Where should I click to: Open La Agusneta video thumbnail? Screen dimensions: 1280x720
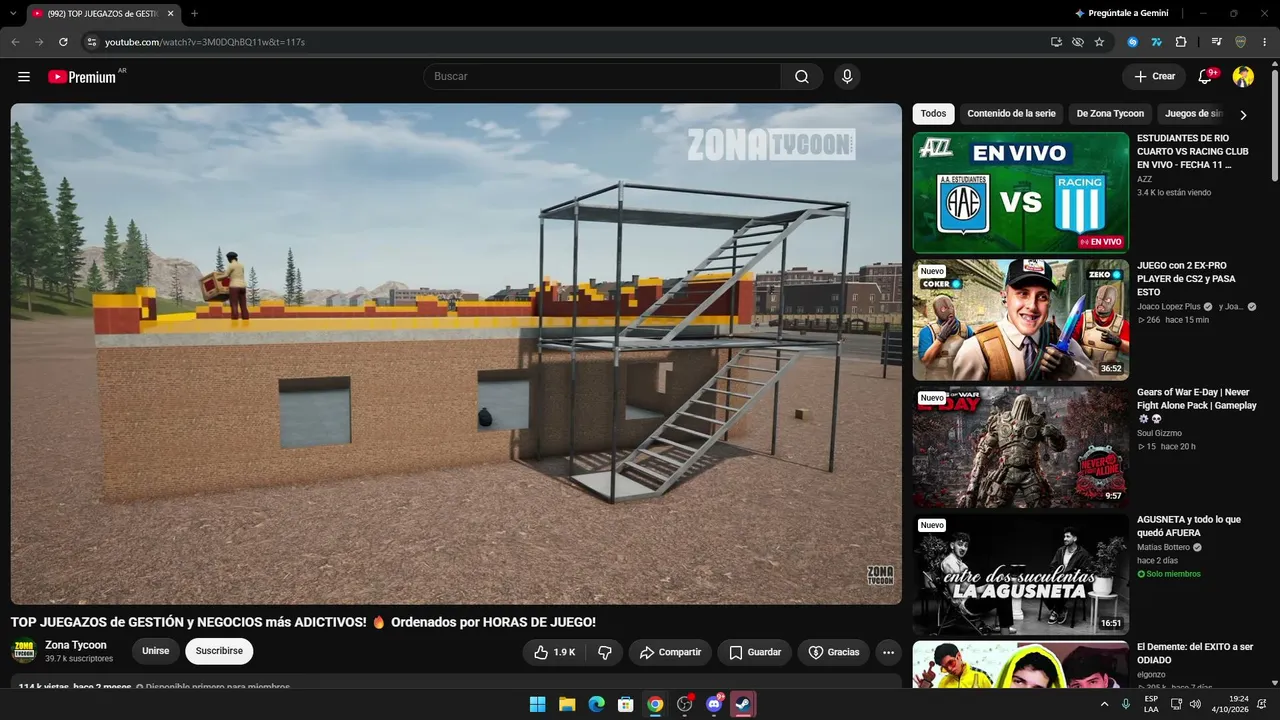(x=1020, y=574)
